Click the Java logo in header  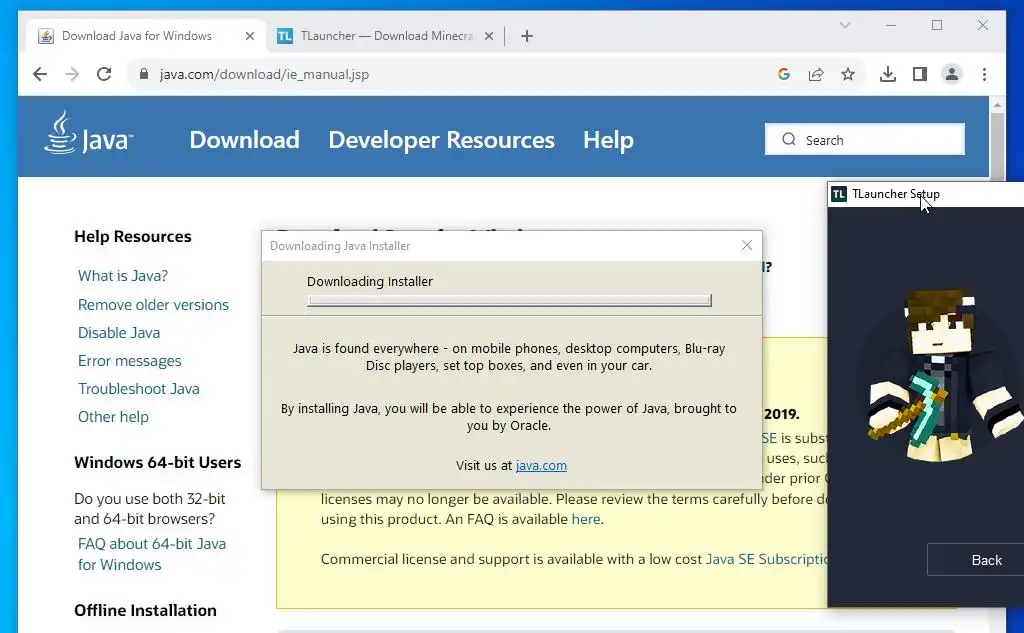(x=89, y=133)
